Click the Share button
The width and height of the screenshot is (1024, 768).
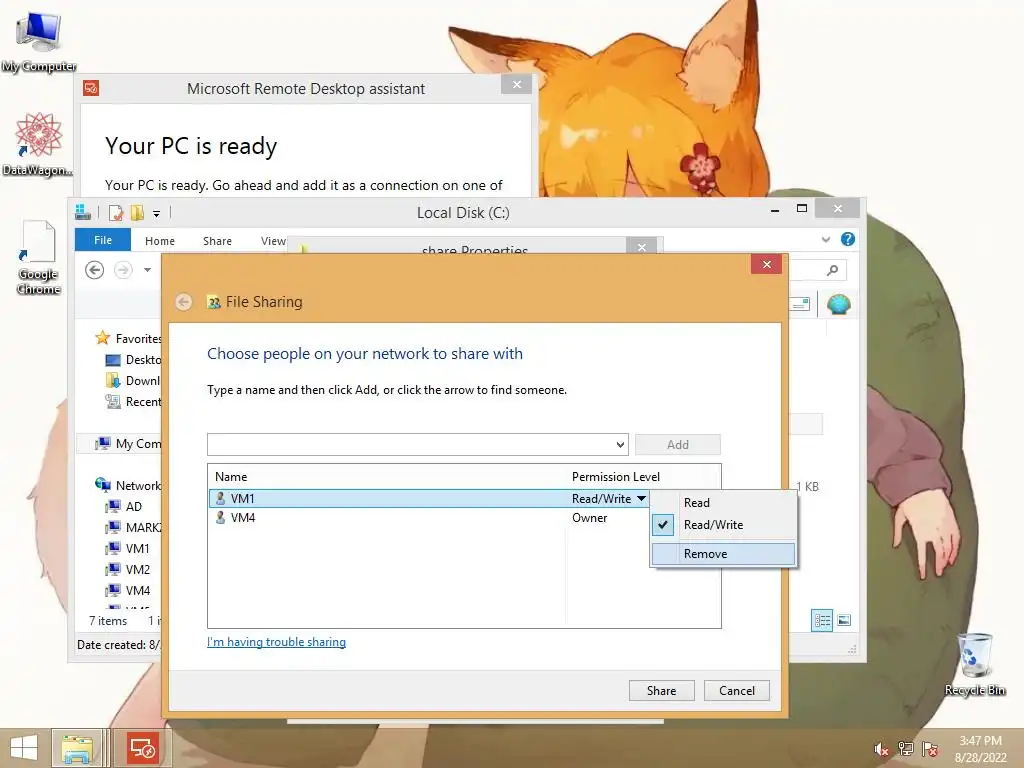pos(662,690)
